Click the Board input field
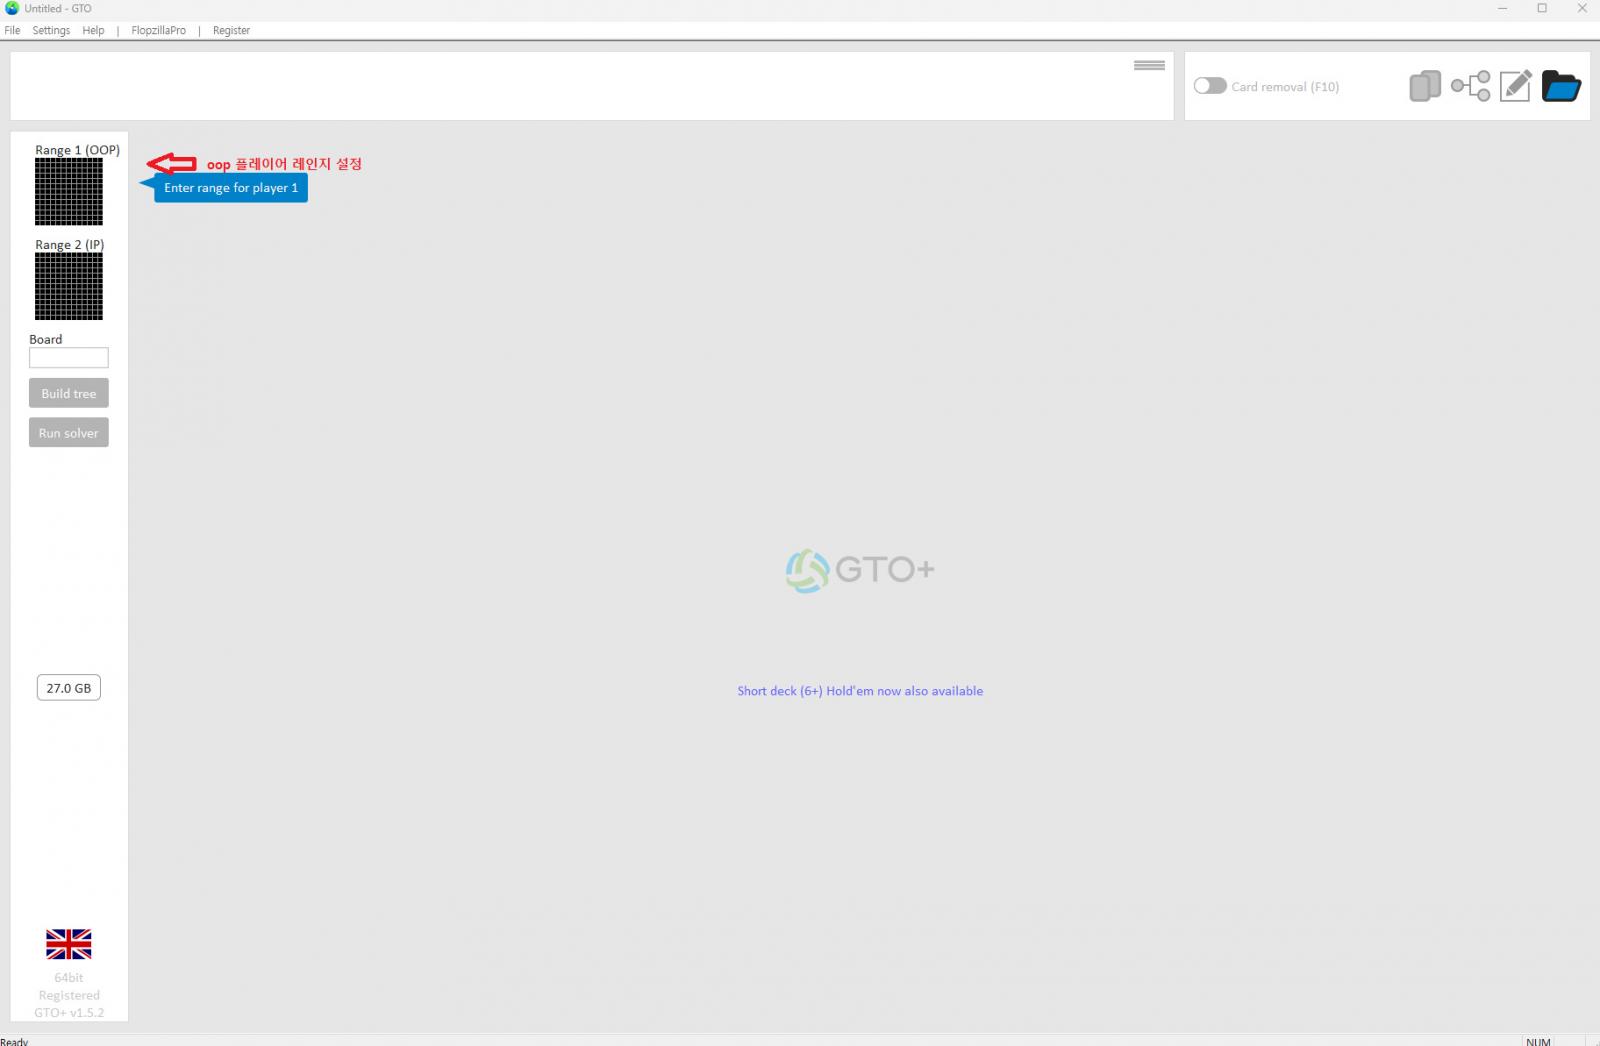 click(68, 358)
